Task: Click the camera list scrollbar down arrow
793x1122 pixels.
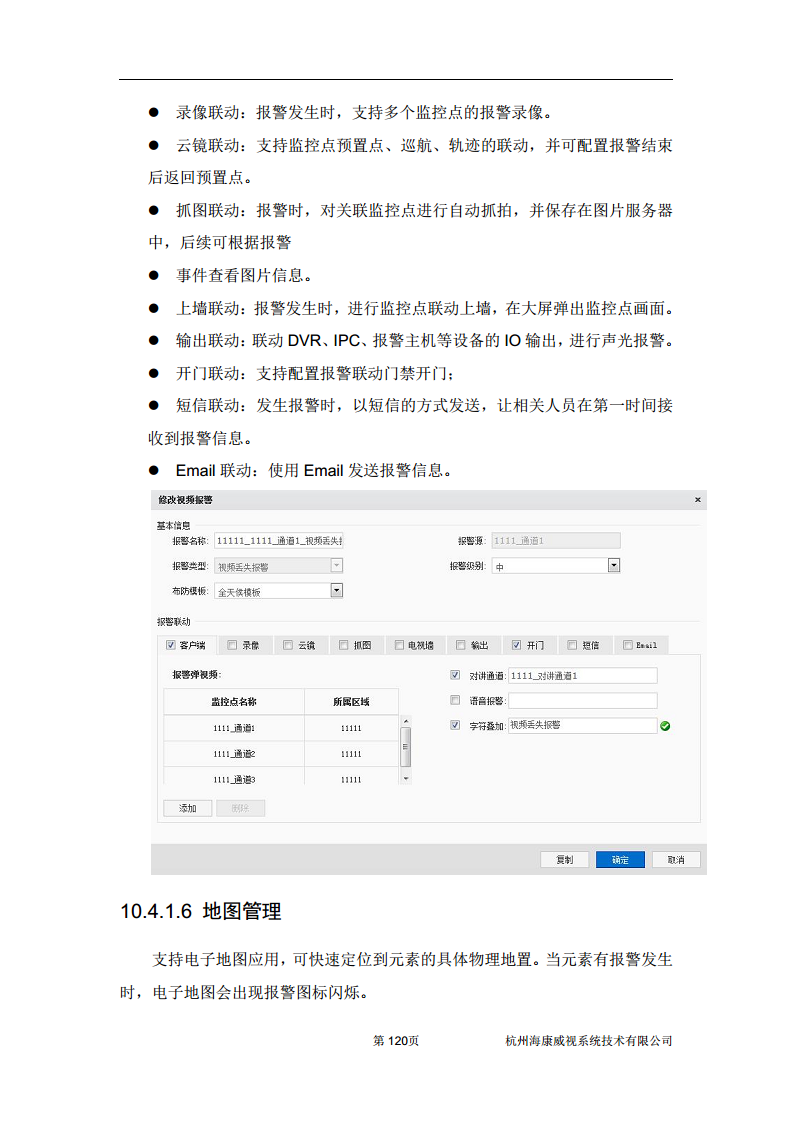Action: 406,779
